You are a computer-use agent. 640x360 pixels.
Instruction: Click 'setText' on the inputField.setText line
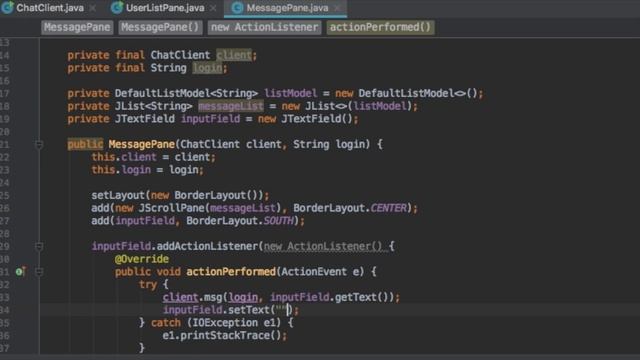(x=249, y=310)
